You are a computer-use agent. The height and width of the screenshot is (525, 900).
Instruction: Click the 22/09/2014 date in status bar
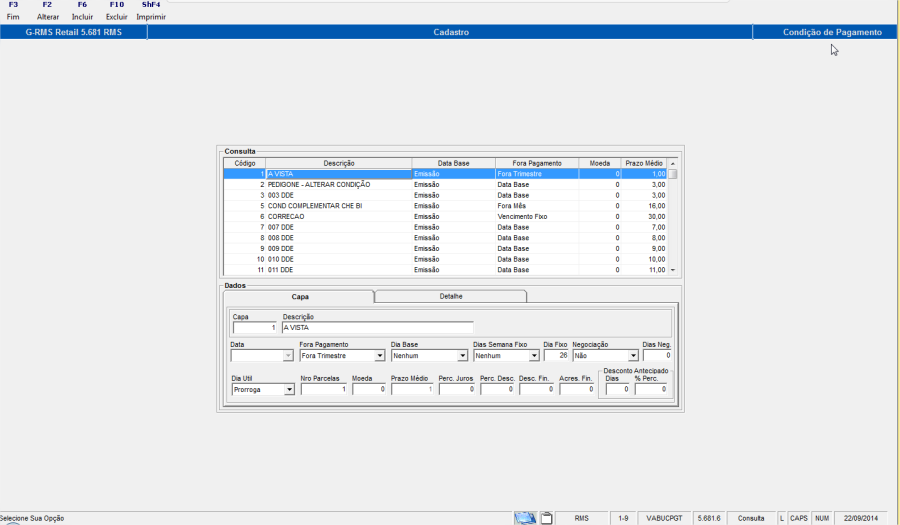coord(860,518)
